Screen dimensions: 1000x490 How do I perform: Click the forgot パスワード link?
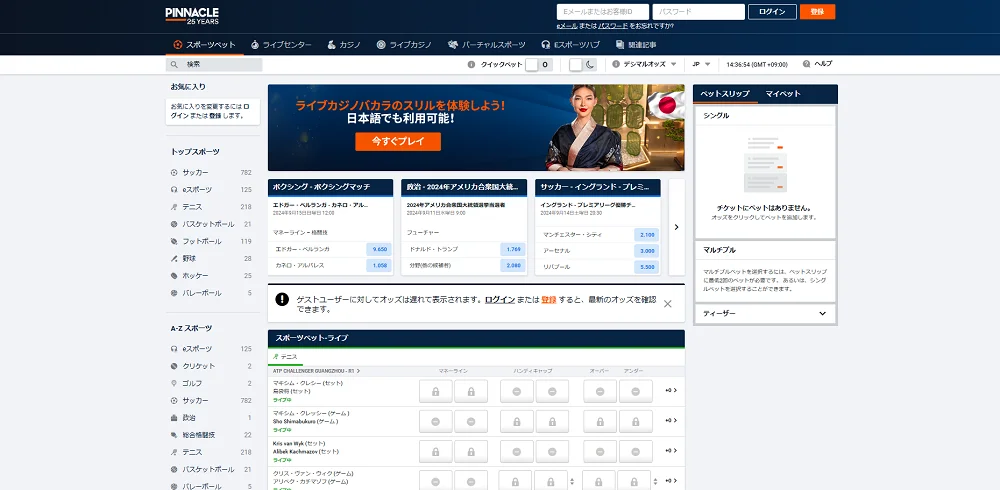(613, 26)
